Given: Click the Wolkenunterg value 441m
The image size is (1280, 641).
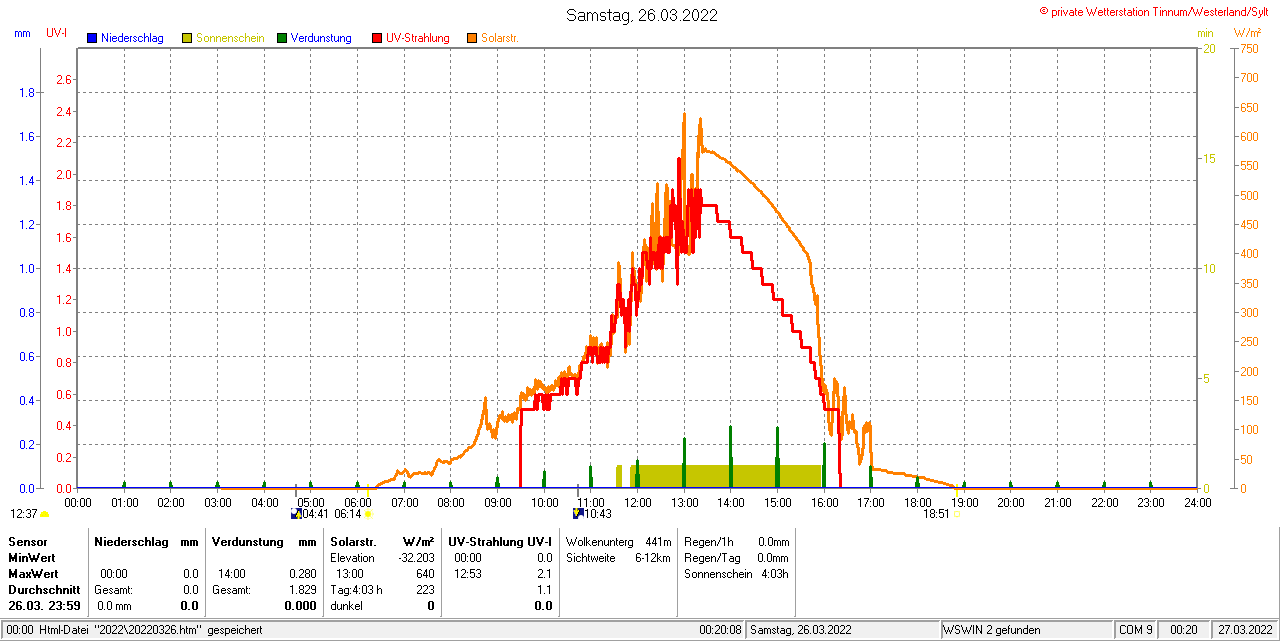Looking at the screenshot, I should point(658,541).
